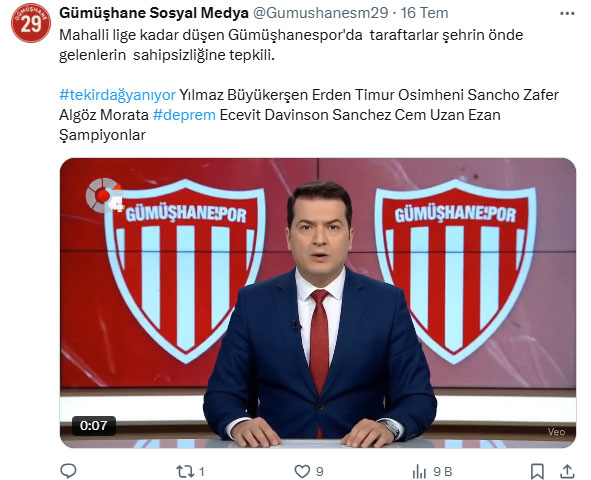Viewport: 591px width, 480px height.
Task: Like the tweet with the heart icon
Action: coord(302,471)
